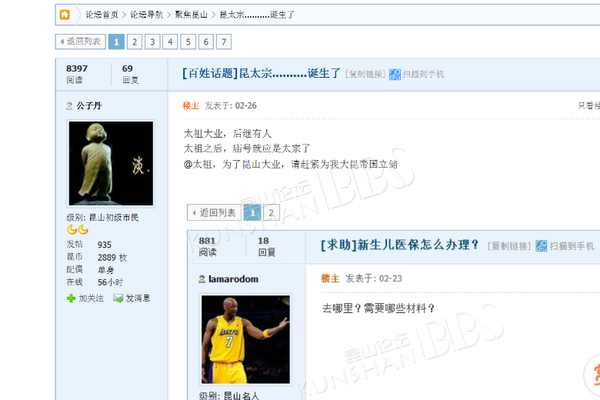The image size is (600, 400).
Task: Select page 1 in embedded pagination
Action: point(253,213)
